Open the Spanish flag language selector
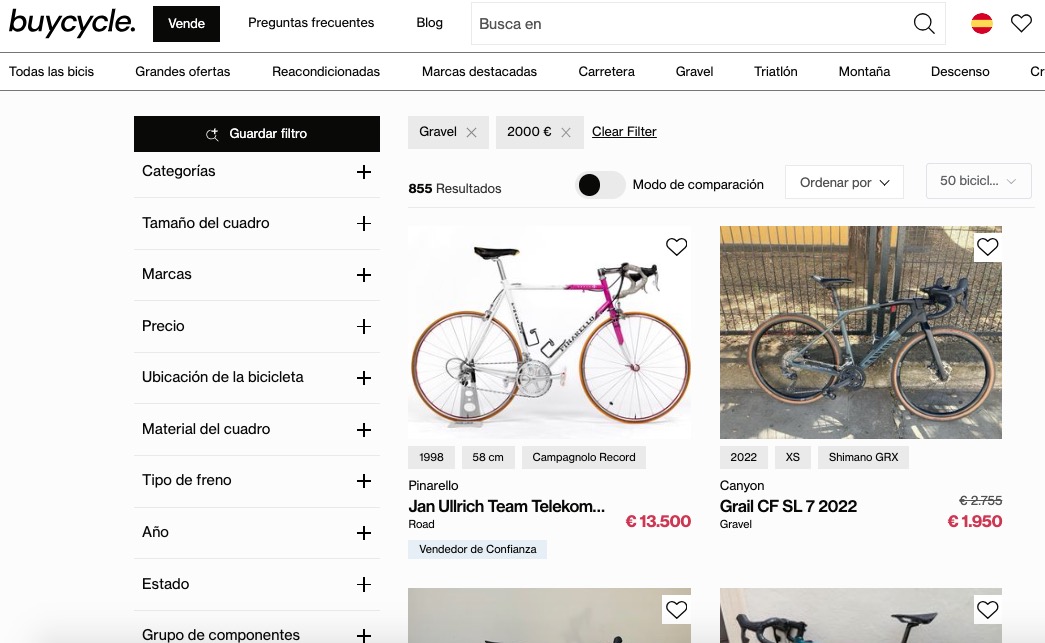1045x643 pixels. pos(982,24)
